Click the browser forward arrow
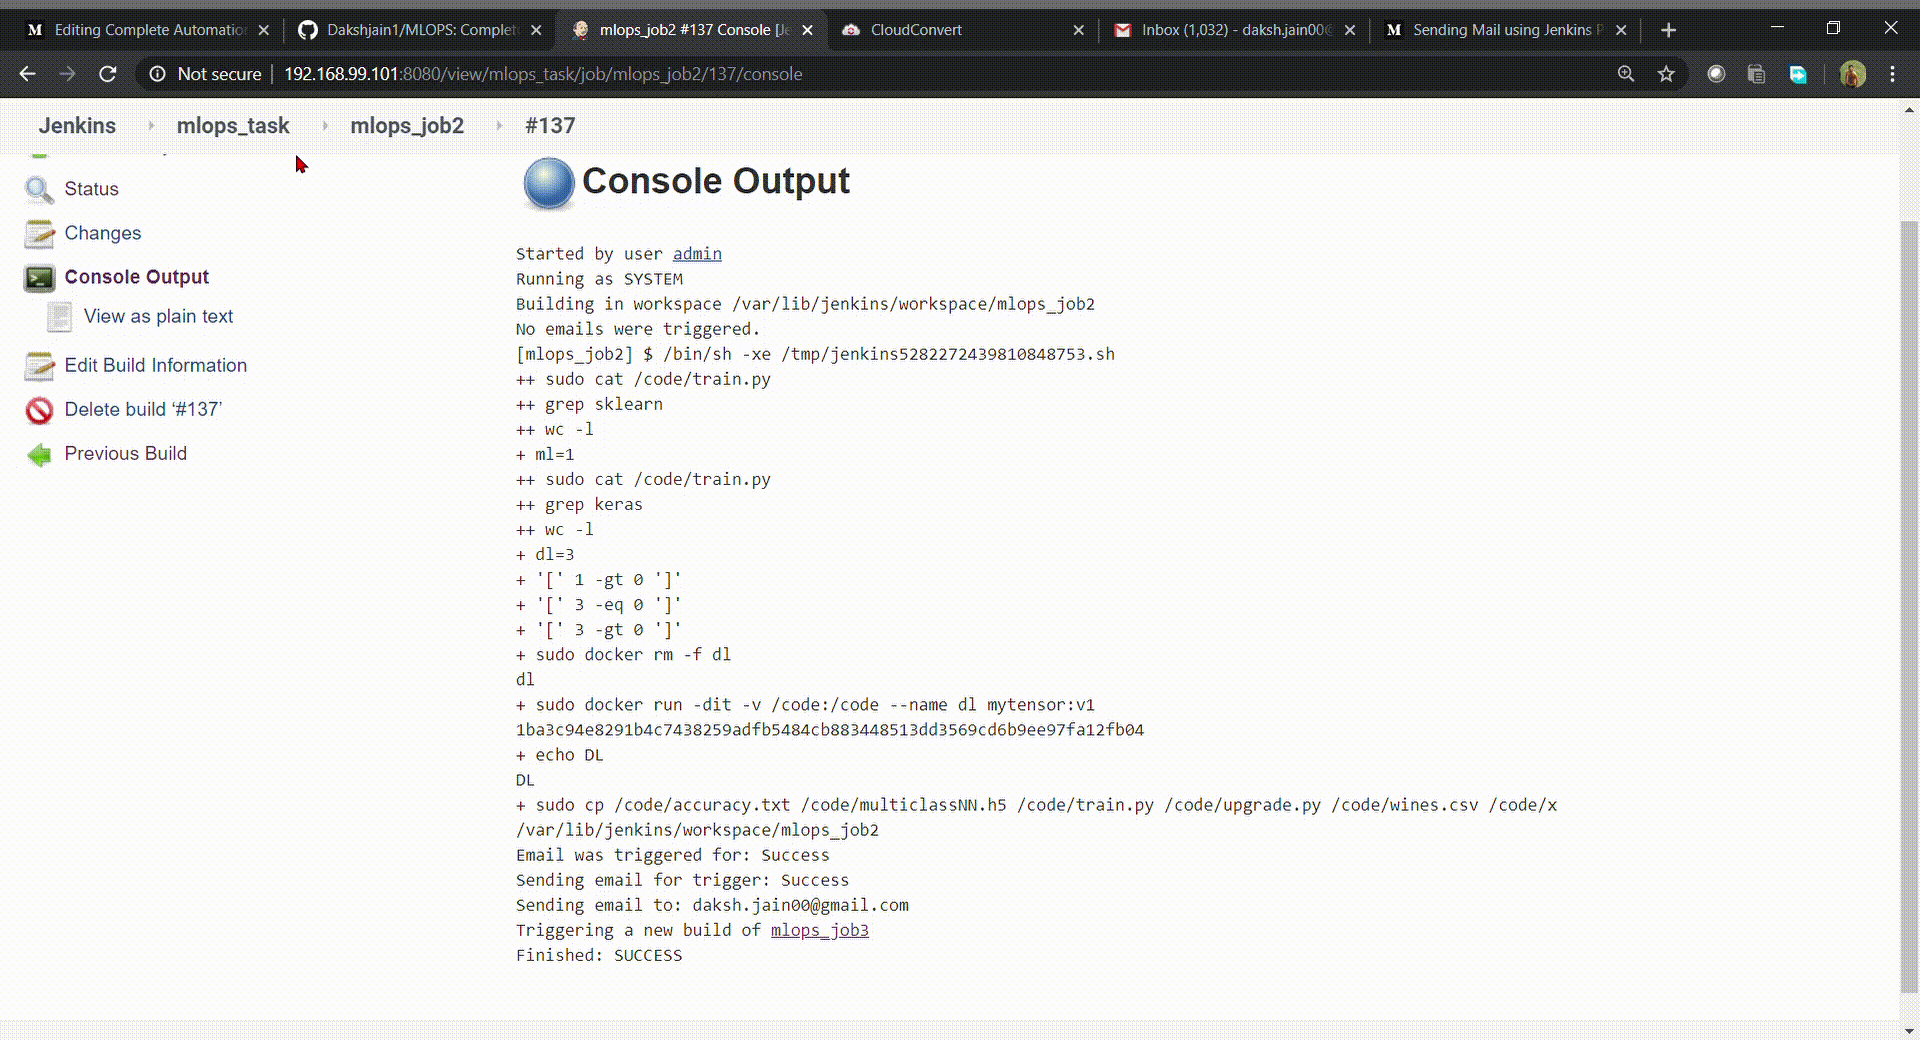The width and height of the screenshot is (1920, 1040). (x=67, y=74)
